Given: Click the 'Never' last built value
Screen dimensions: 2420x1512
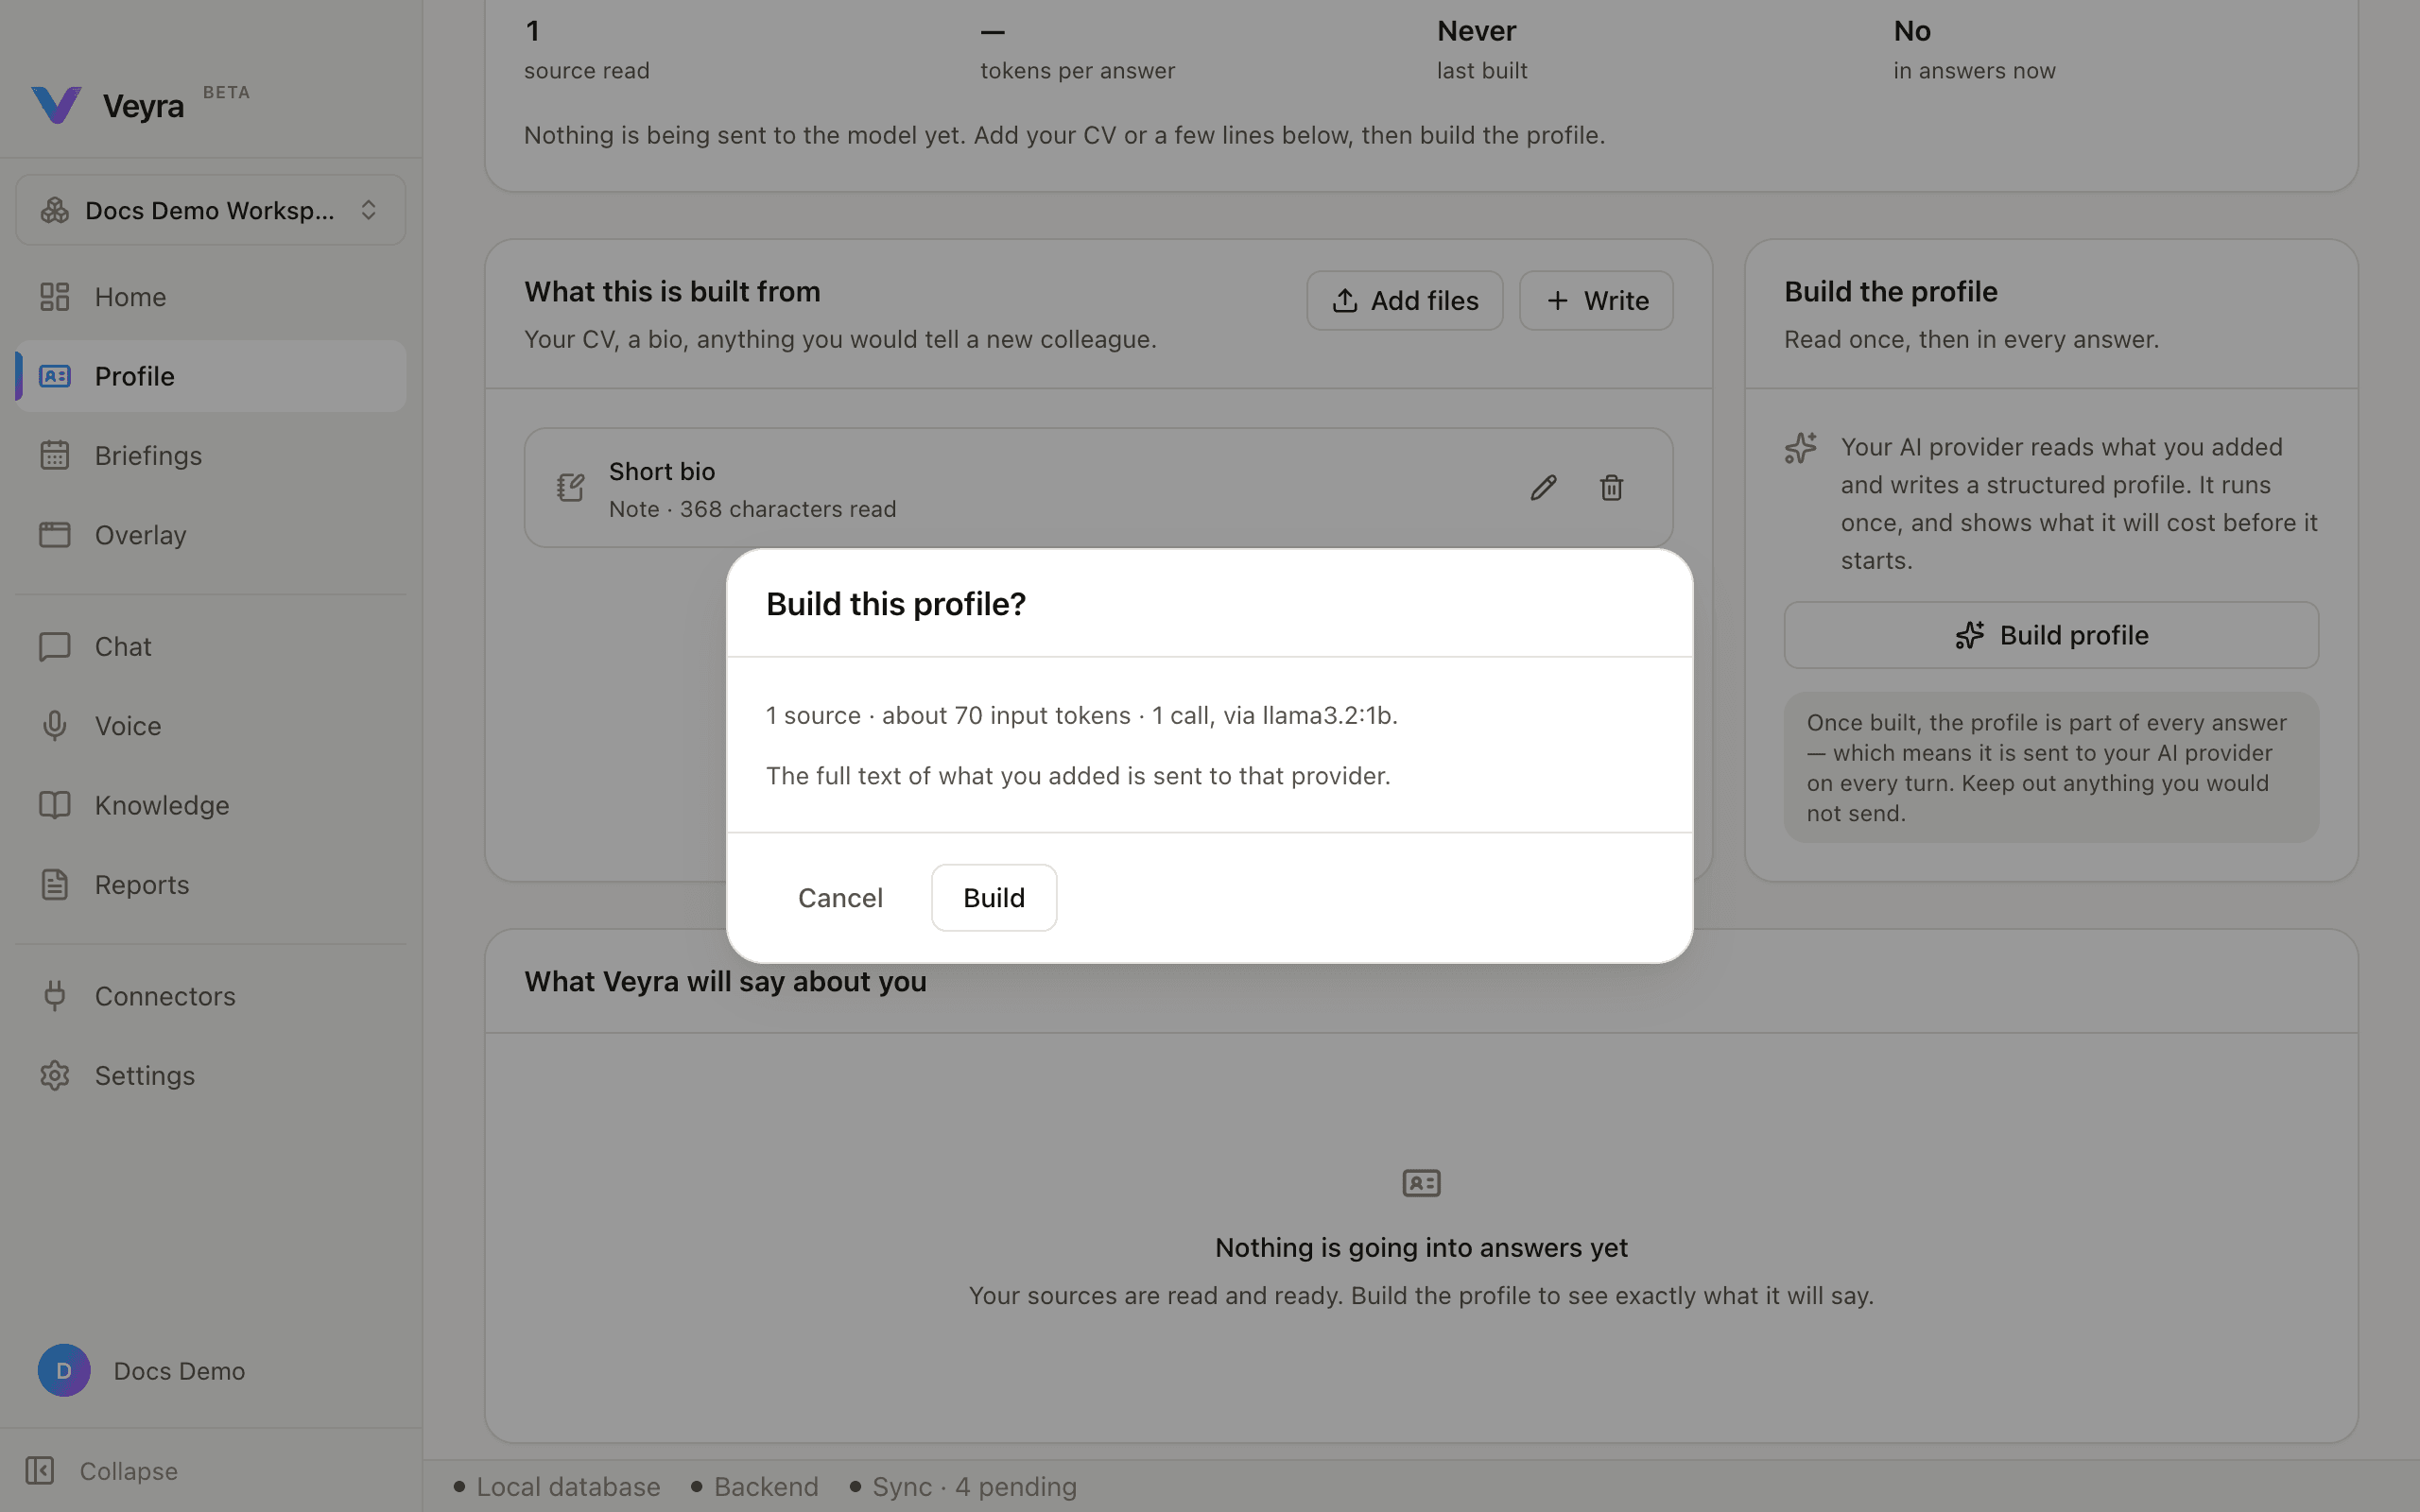Looking at the screenshot, I should pos(1476,31).
